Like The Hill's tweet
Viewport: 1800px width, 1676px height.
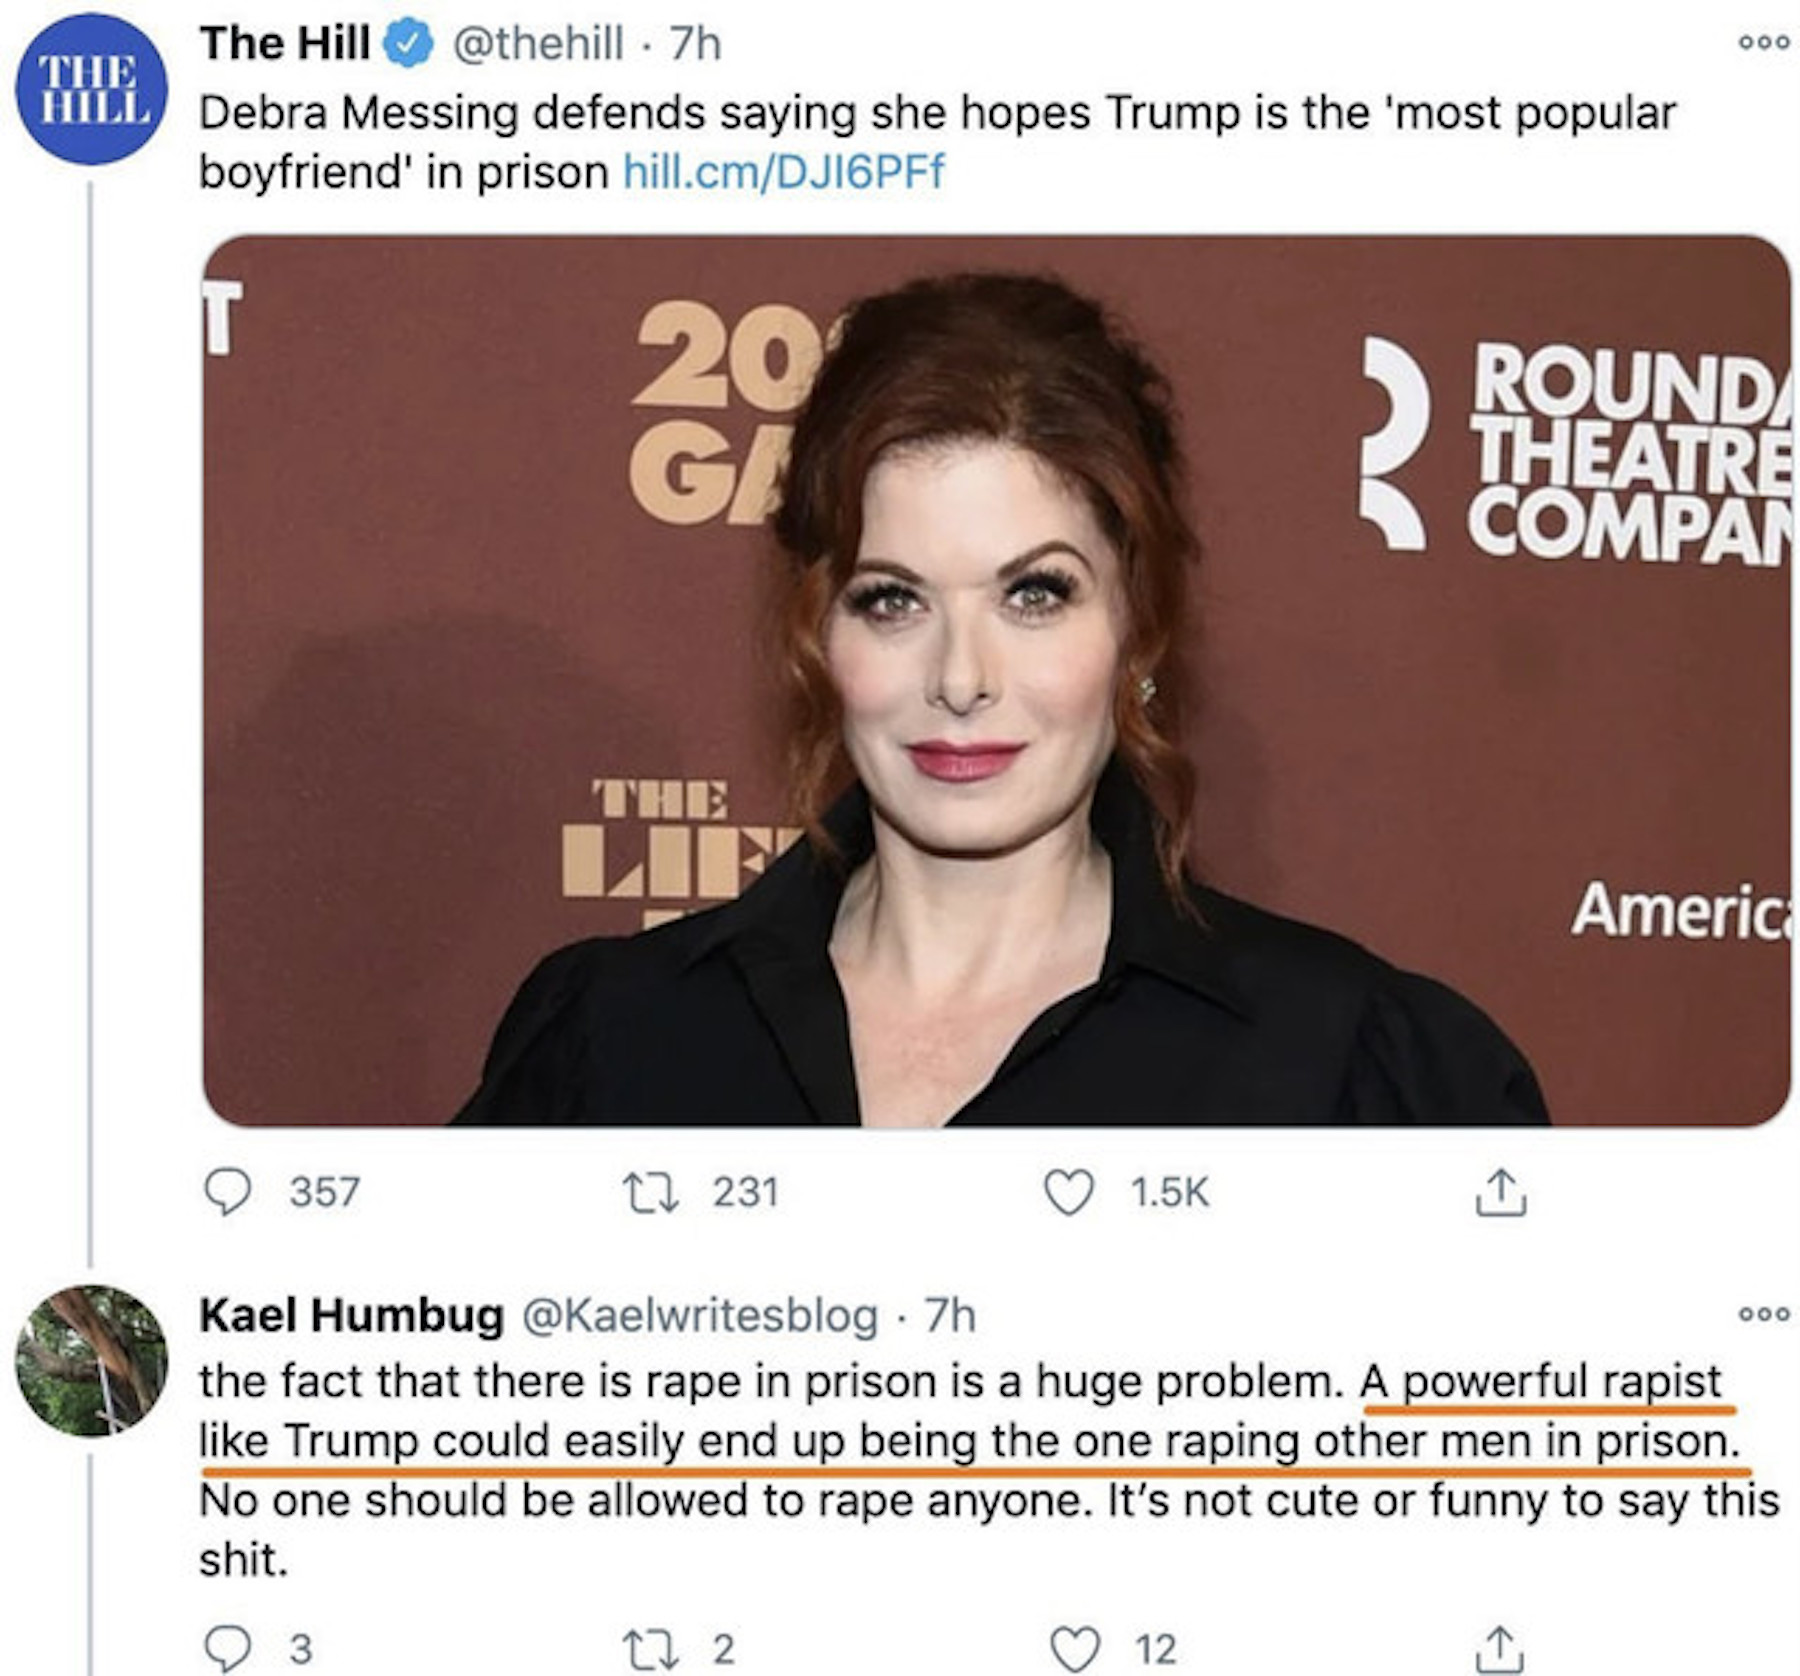click(1068, 1192)
